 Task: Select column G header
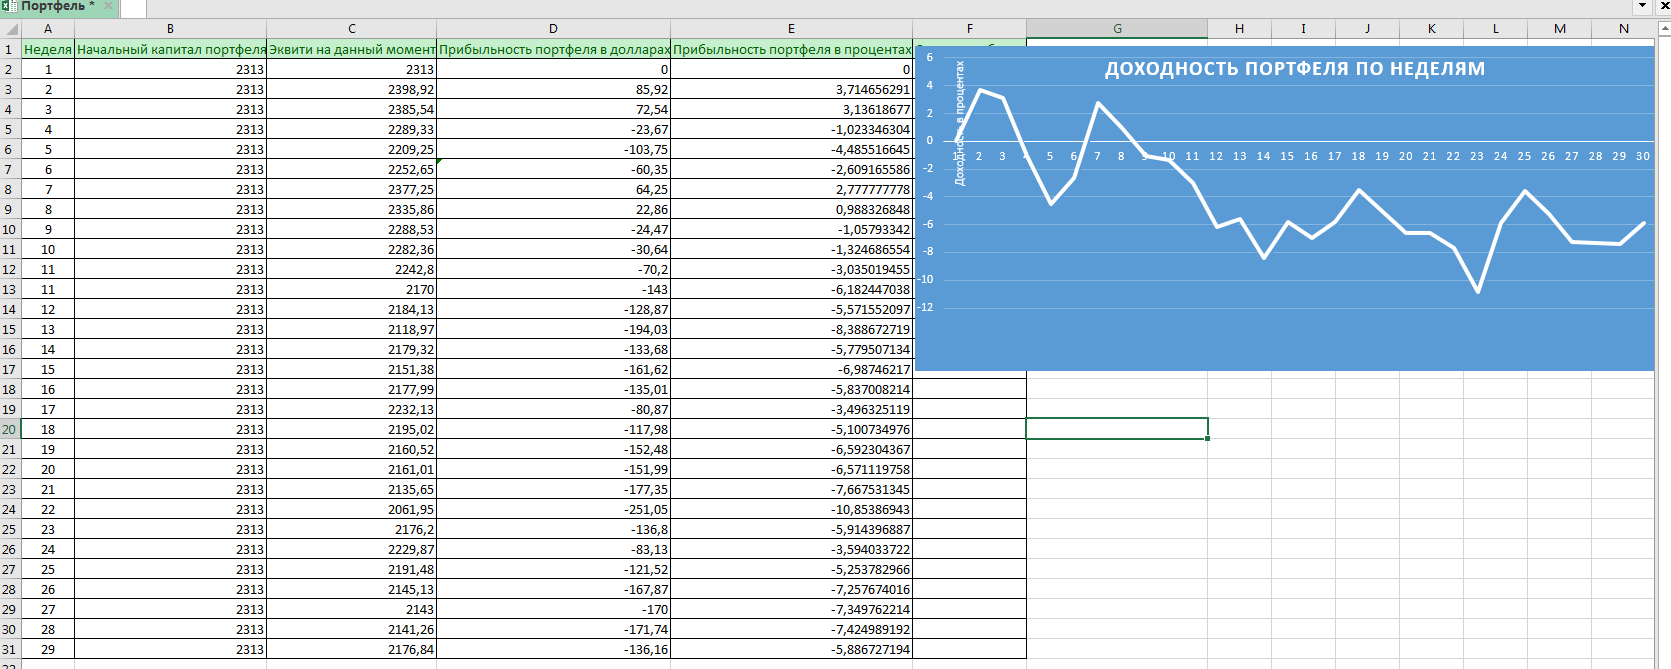click(x=1117, y=29)
